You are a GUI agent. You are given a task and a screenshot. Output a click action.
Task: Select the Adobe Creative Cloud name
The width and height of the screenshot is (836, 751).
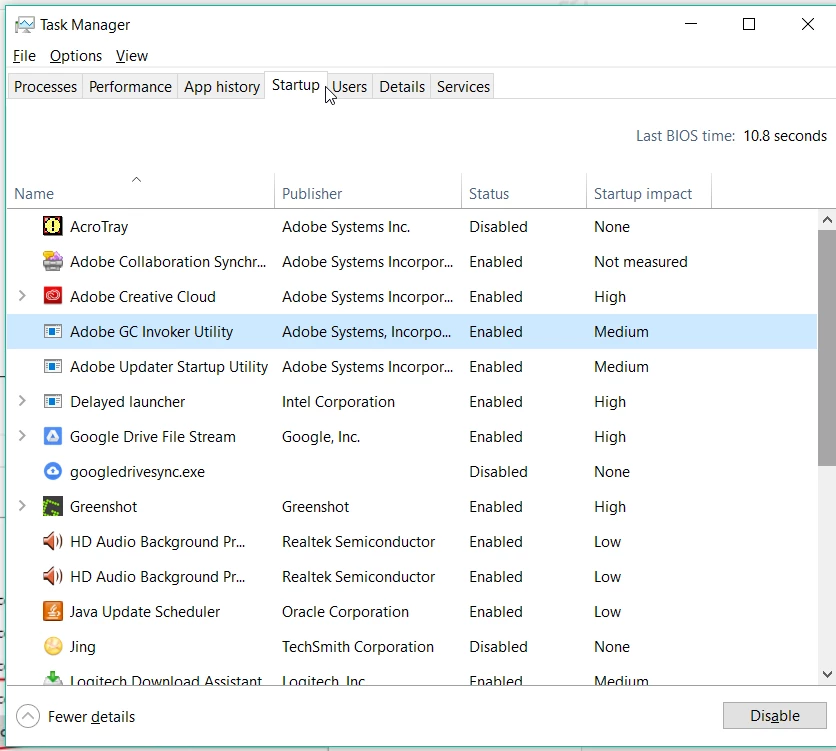pyautogui.click(x=143, y=296)
